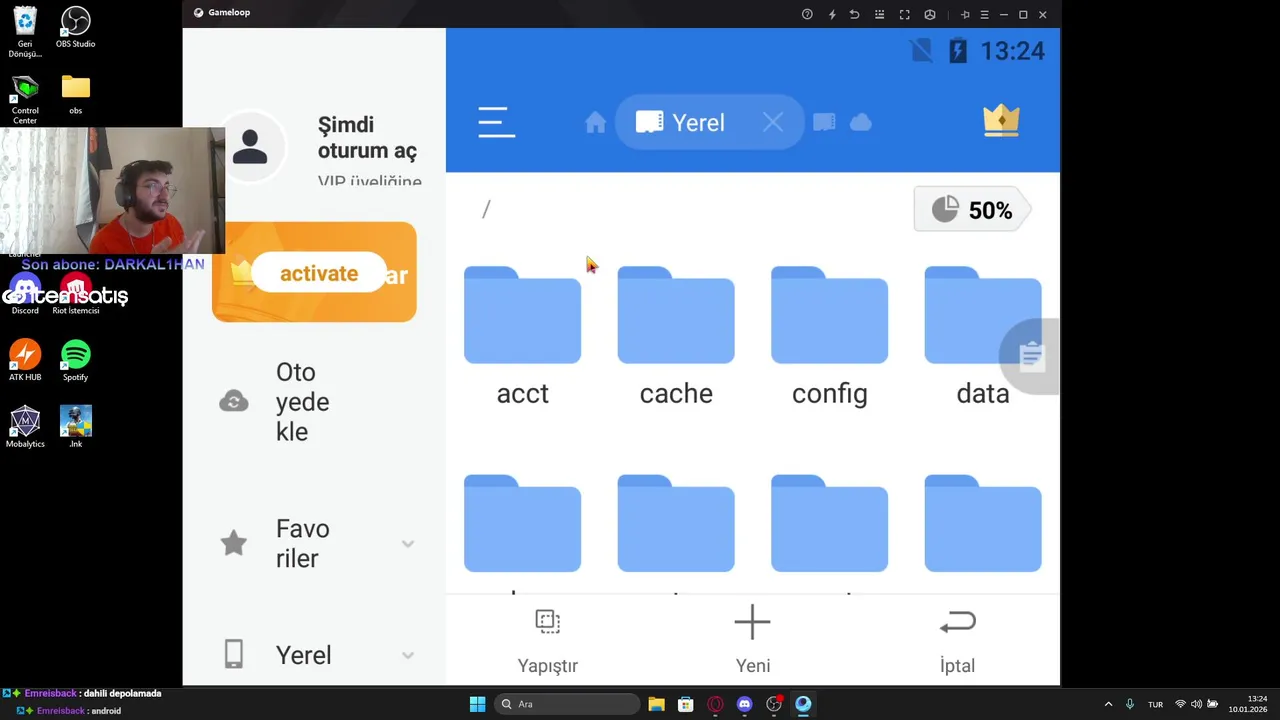Viewport: 1280px width, 720px height.
Task: Close the Yerel tab
Action: [772, 122]
